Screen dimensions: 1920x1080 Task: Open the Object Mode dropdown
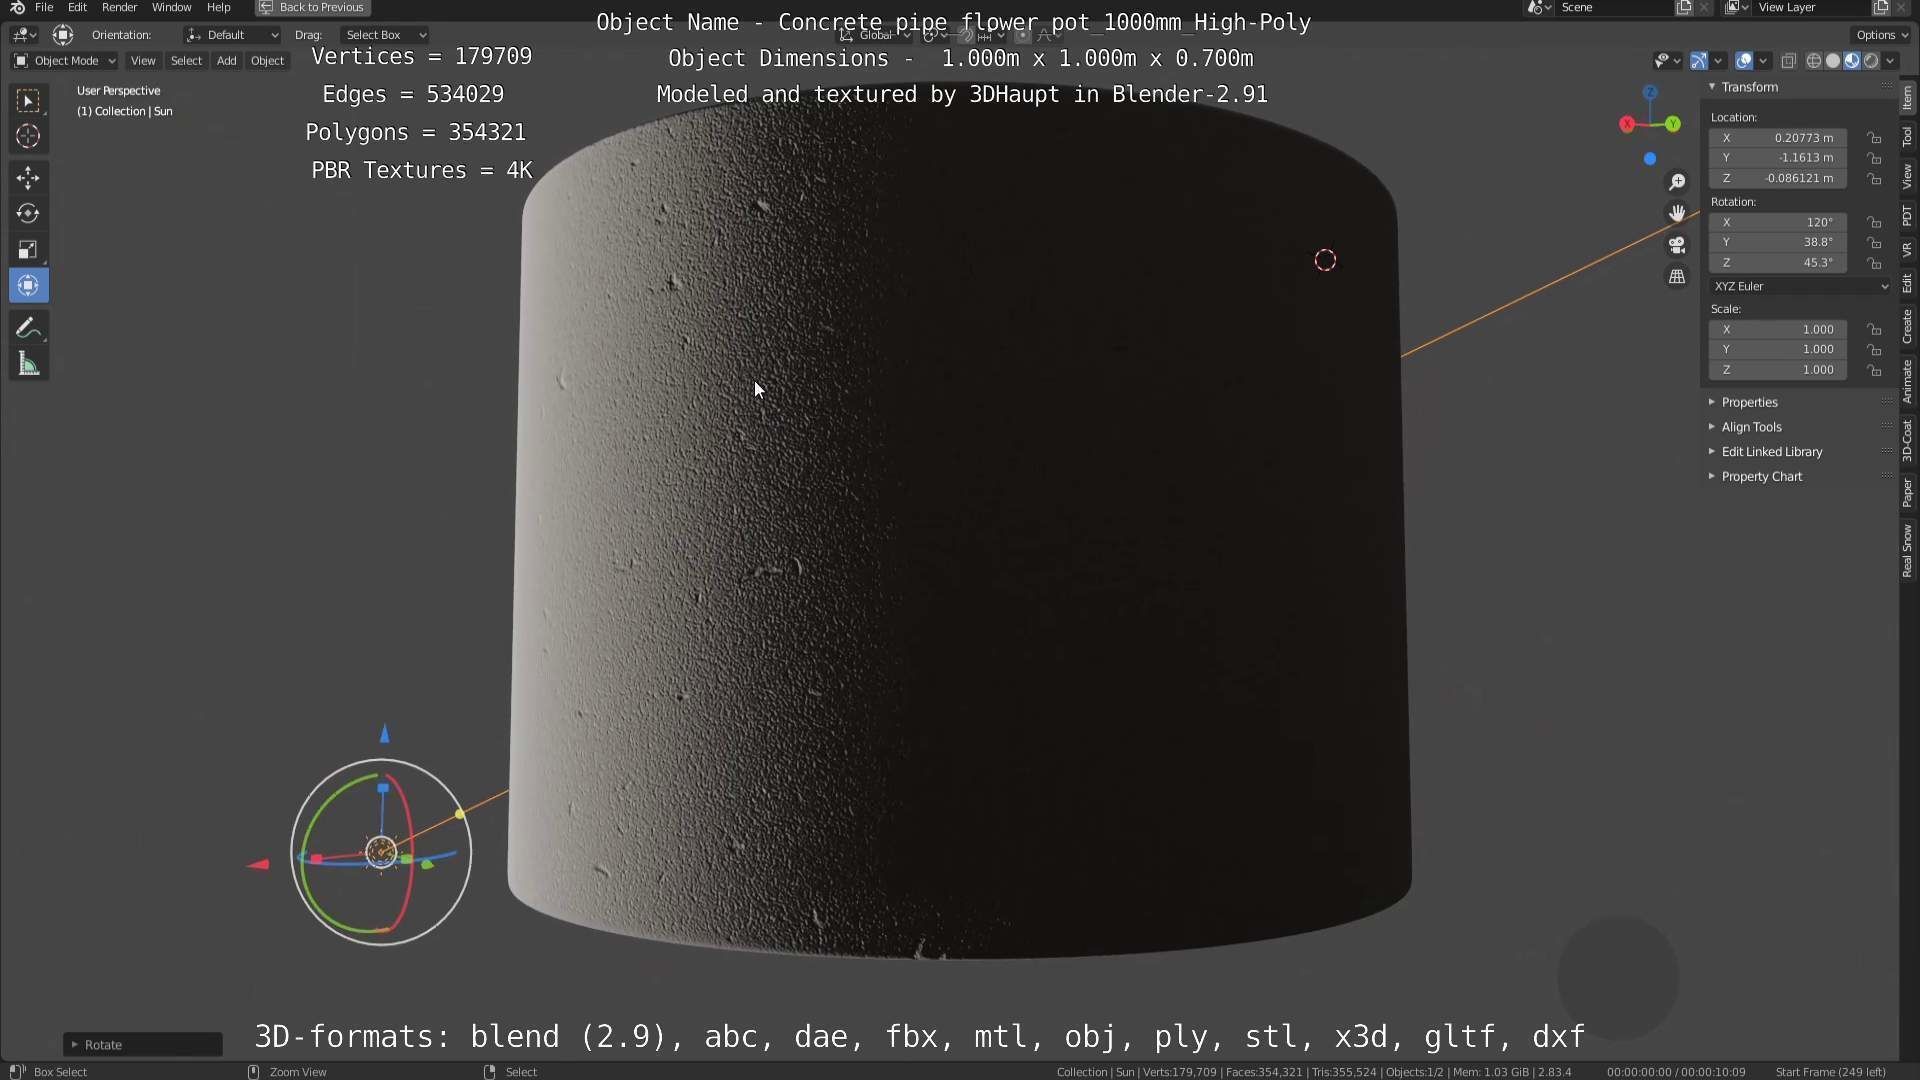click(64, 61)
